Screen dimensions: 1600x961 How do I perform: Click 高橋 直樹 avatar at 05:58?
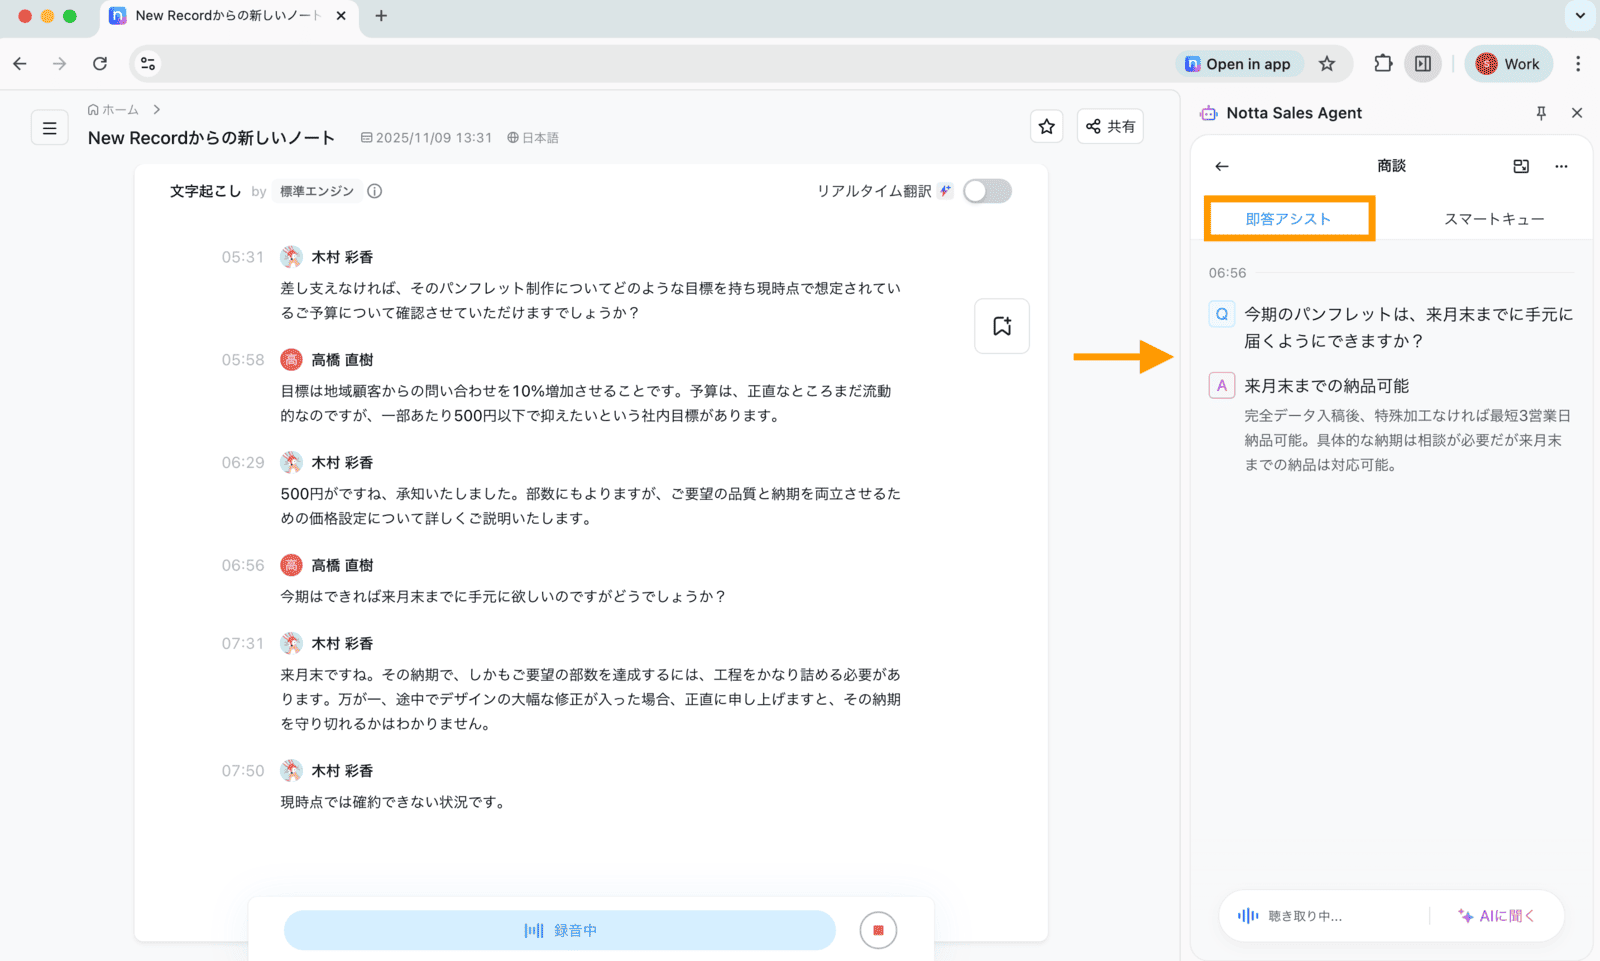click(291, 360)
